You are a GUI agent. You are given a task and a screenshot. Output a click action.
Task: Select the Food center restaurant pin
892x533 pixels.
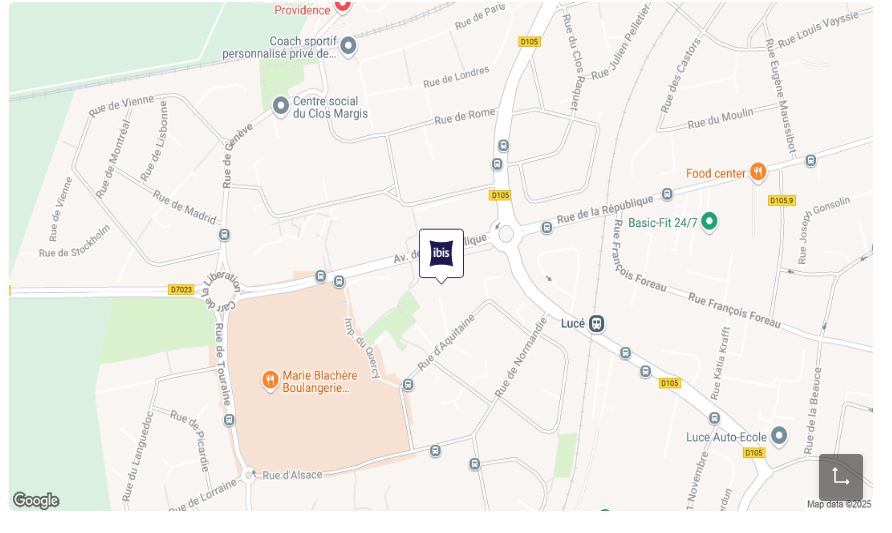[758, 172]
